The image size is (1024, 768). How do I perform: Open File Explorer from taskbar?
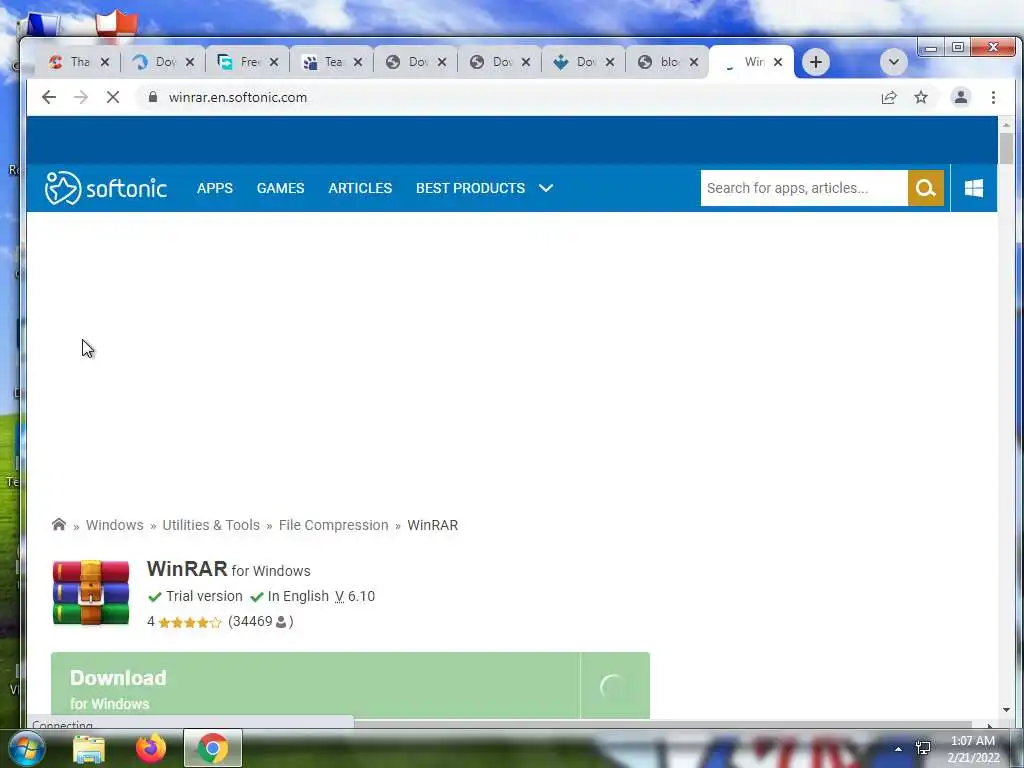point(89,749)
